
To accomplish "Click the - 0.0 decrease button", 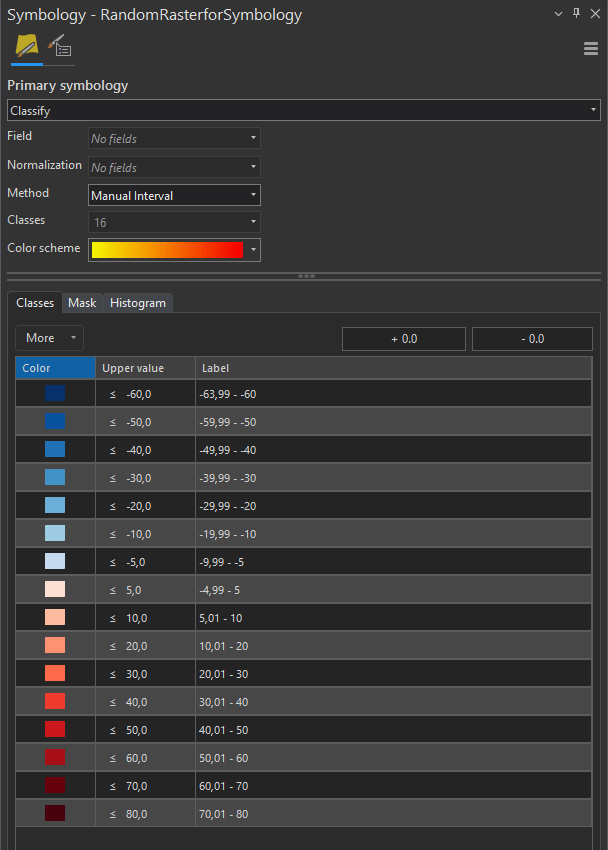I will (x=532, y=339).
